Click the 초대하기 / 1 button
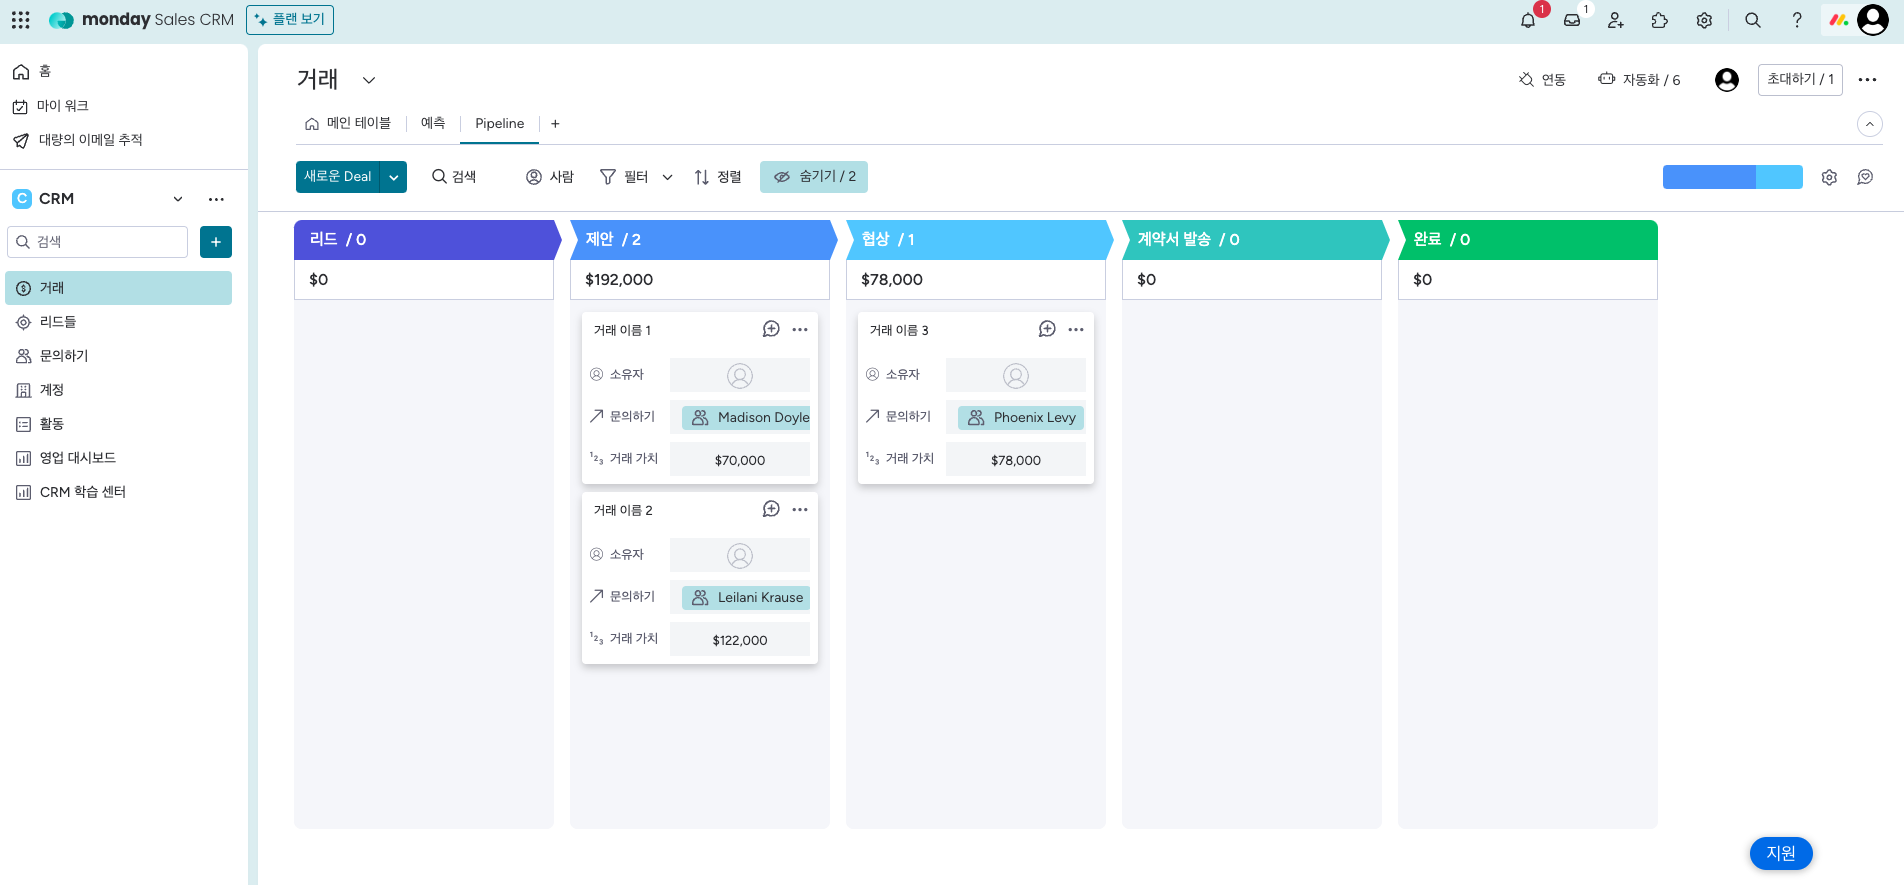 point(1799,80)
